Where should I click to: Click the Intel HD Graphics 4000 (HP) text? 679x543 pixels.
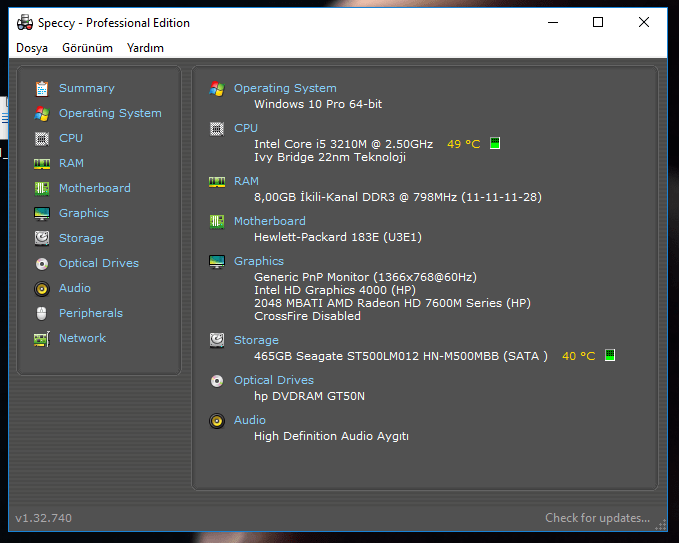(x=335, y=290)
